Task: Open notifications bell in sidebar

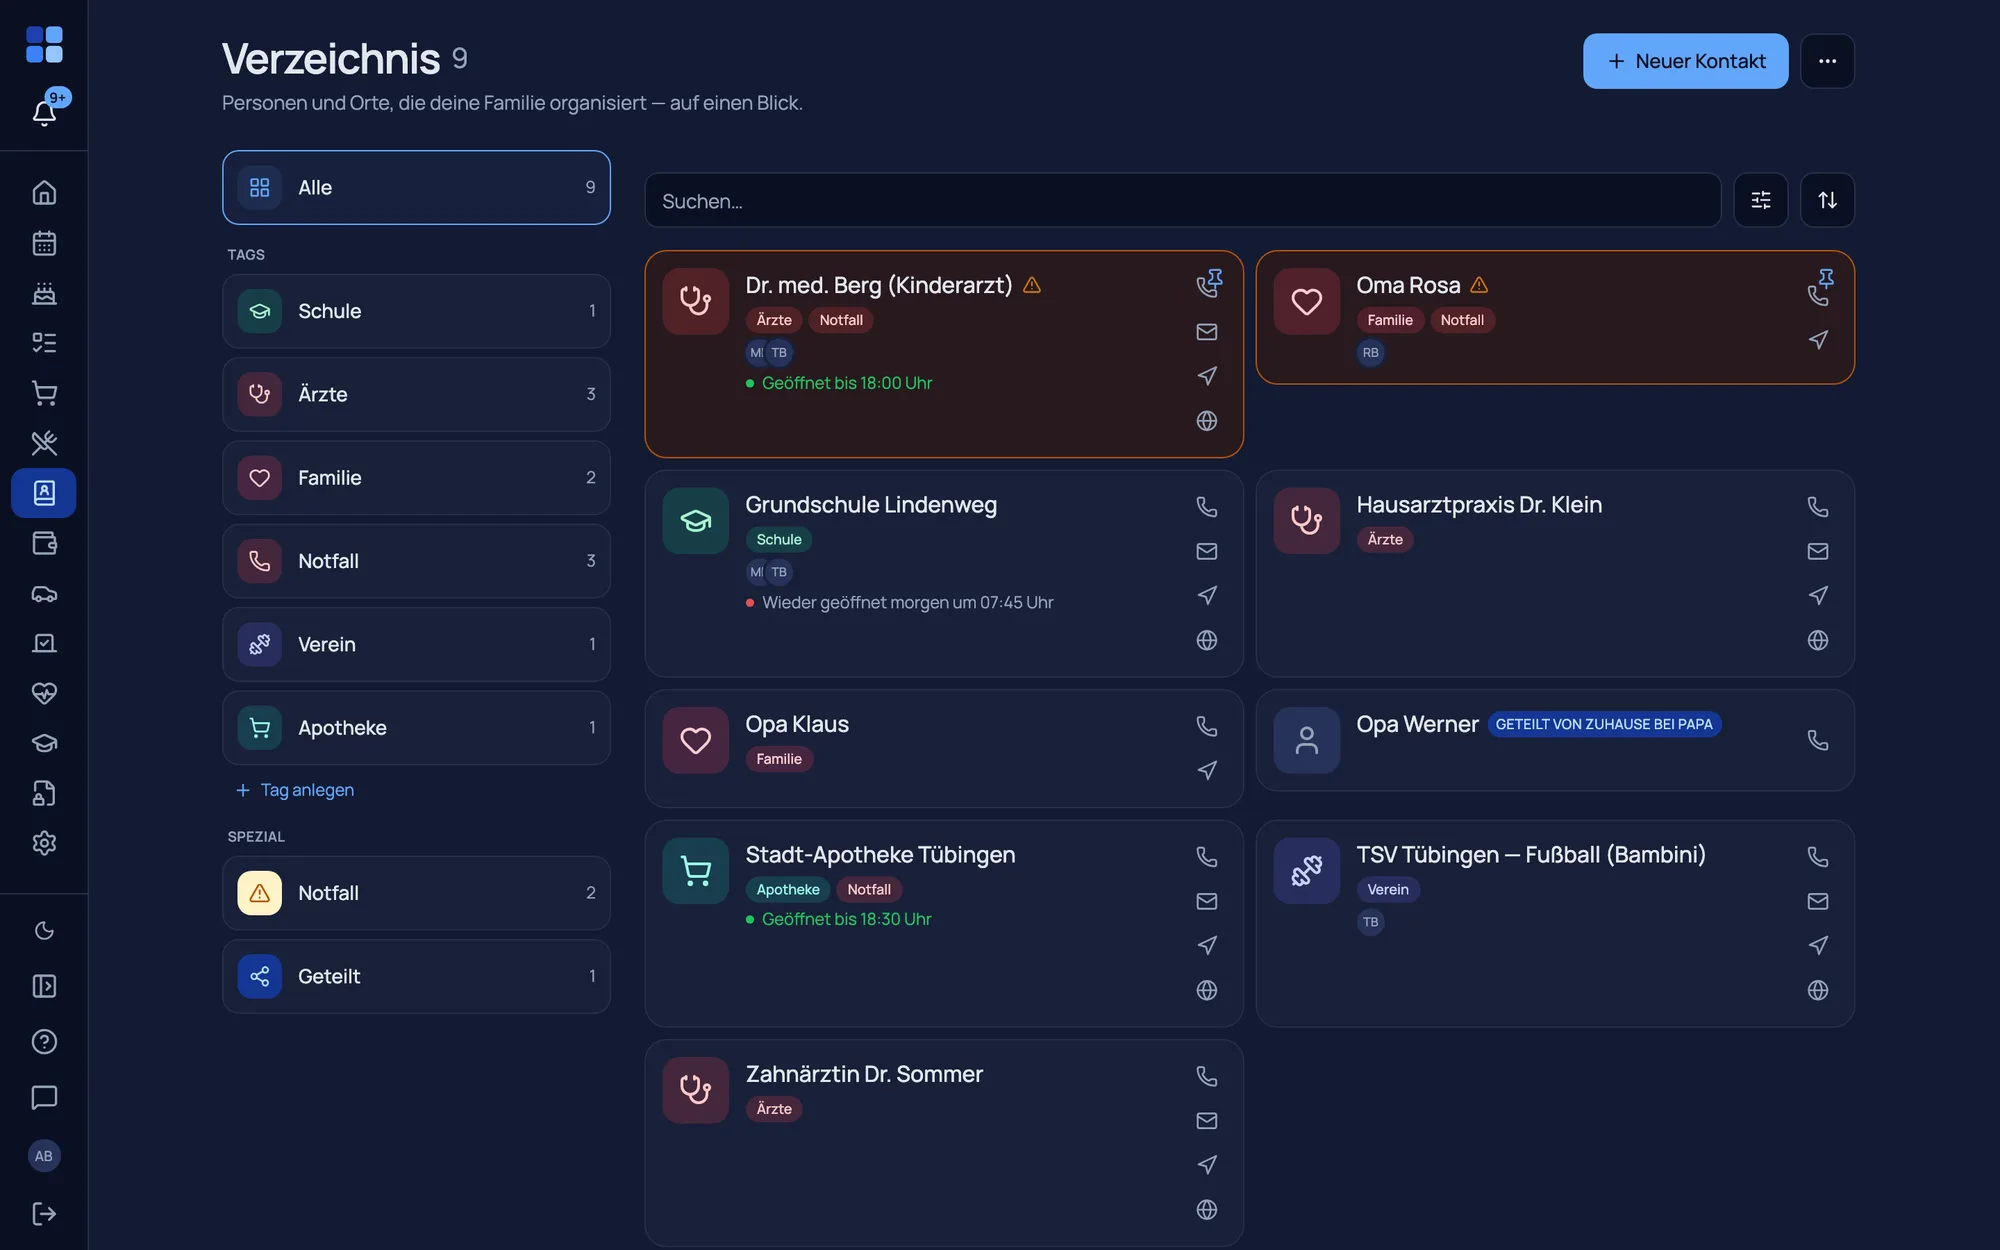Action: 44,112
